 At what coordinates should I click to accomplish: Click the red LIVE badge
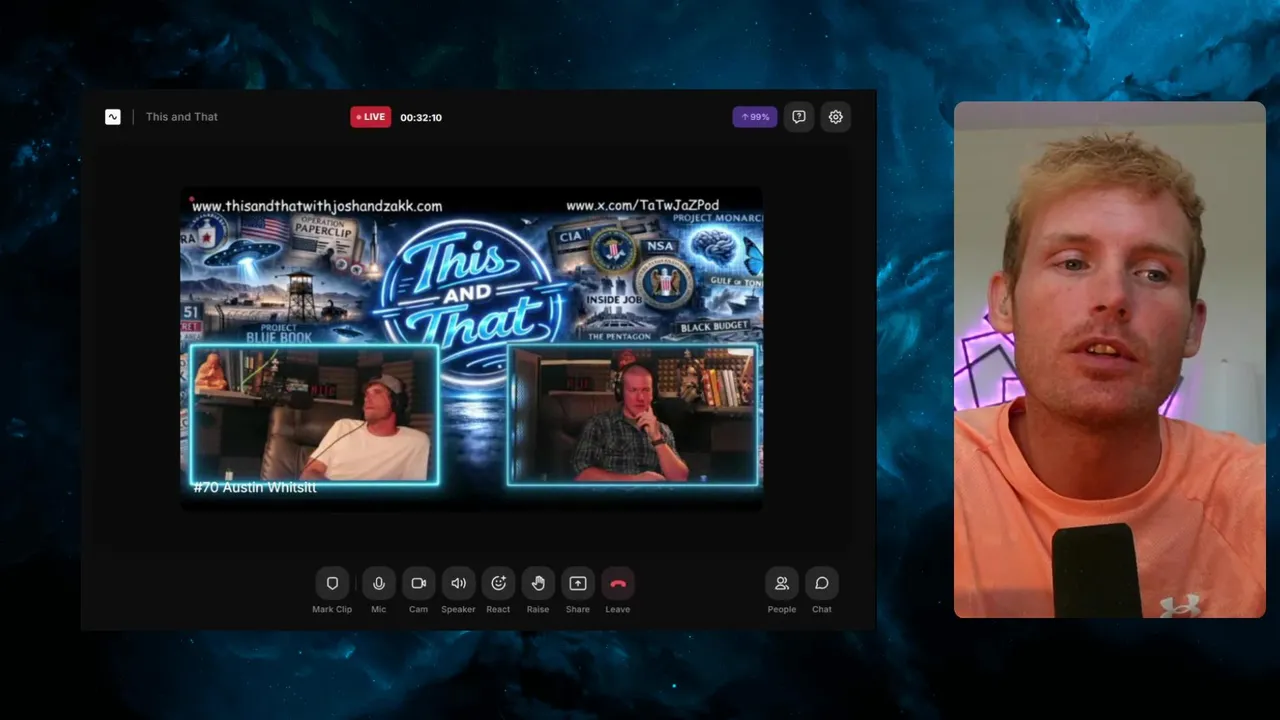371,117
